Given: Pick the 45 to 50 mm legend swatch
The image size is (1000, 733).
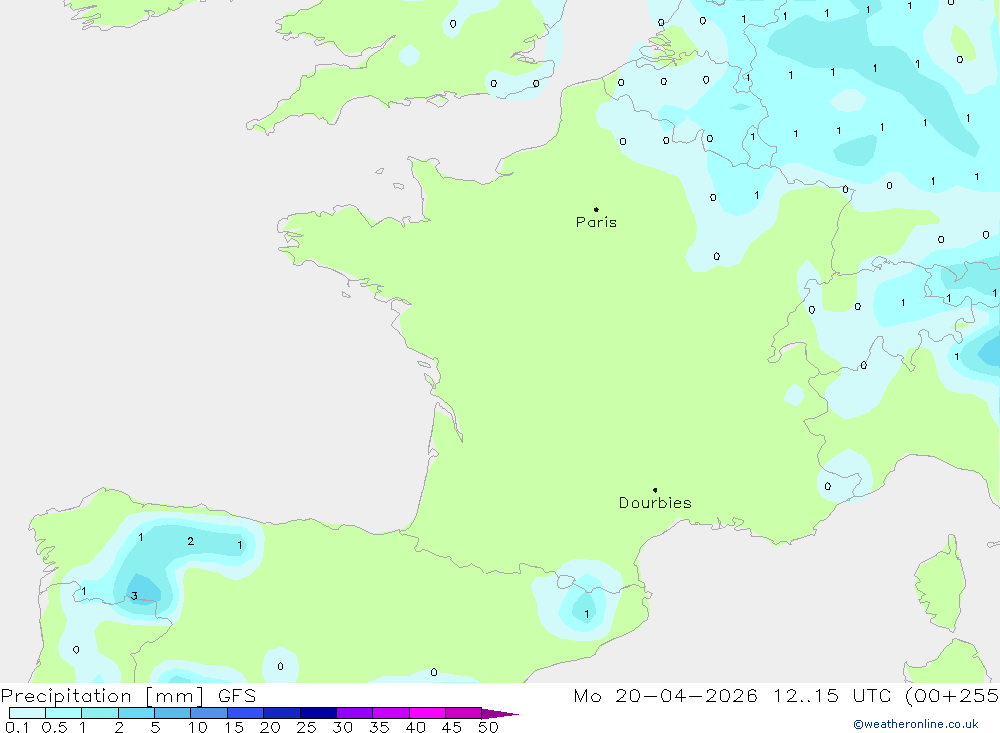Looking at the screenshot, I should tap(464, 713).
